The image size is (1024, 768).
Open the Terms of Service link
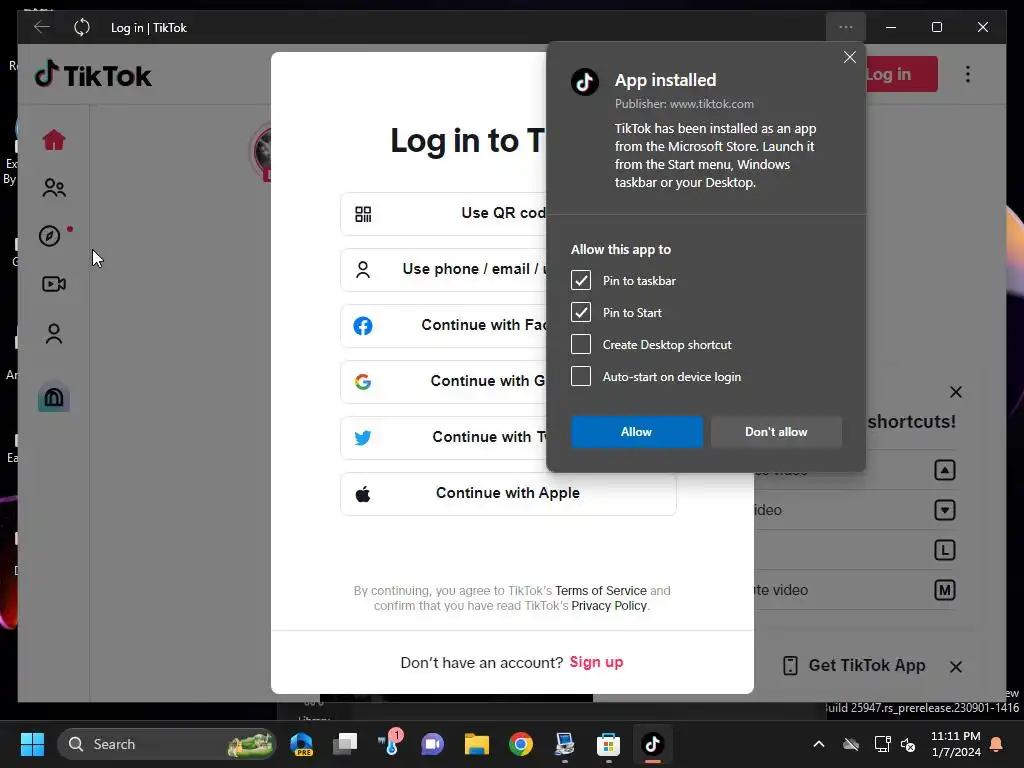(600, 590)
